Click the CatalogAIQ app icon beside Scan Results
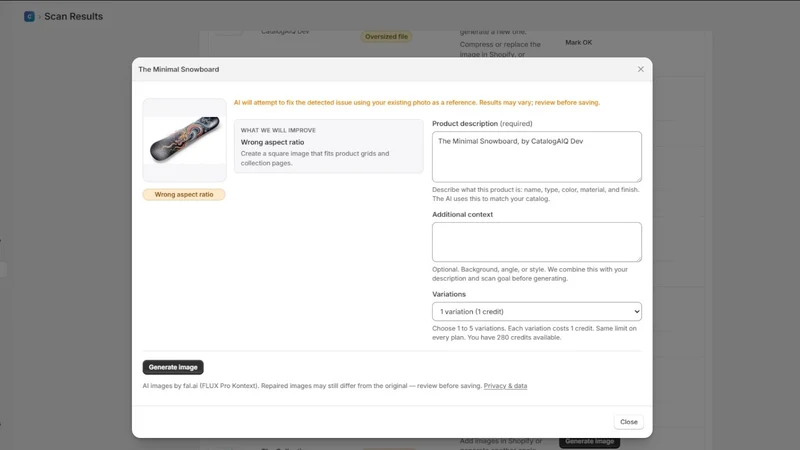This screenshot has width=800, height=450. pos(29,16)
